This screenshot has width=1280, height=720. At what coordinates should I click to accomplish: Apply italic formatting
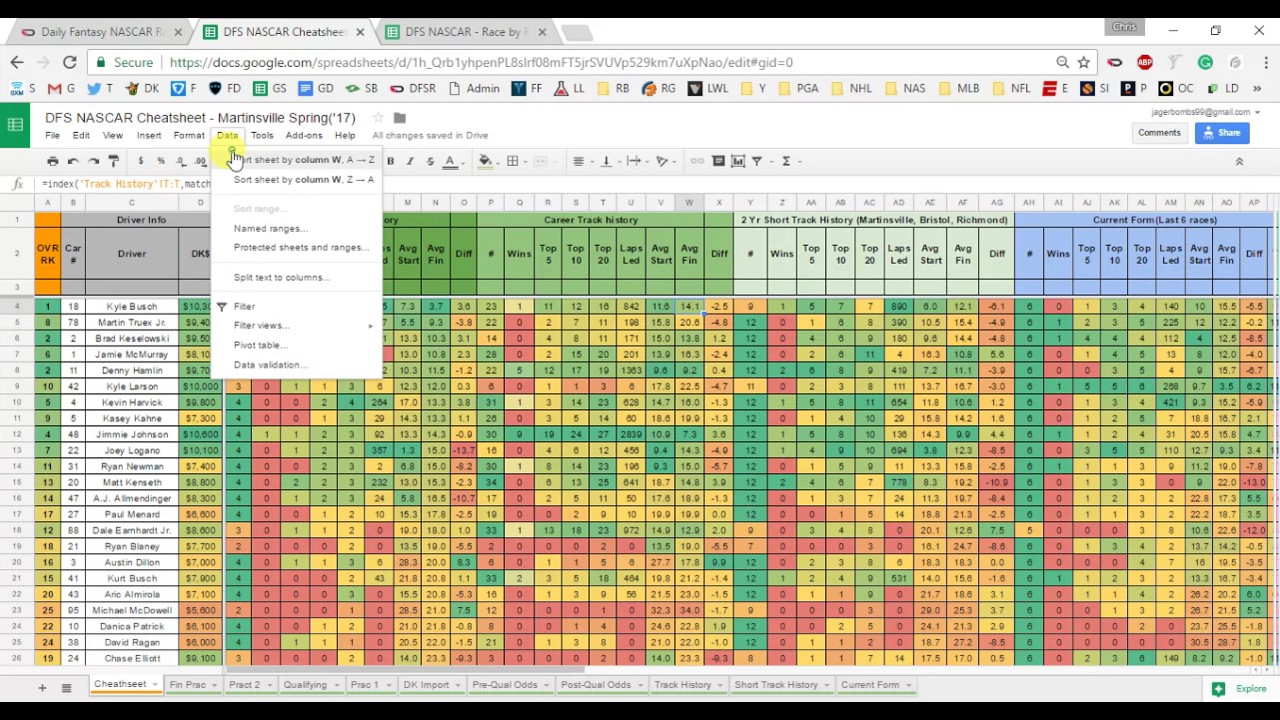[x=410, y=161]
